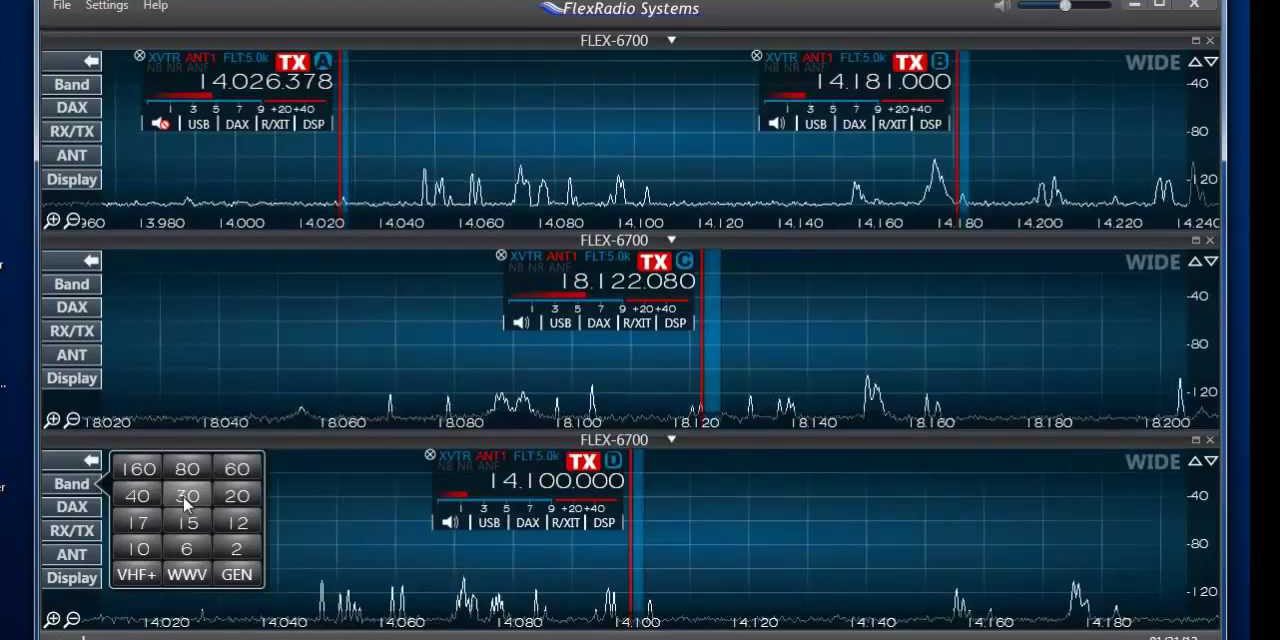Click slice A frequency 14.026.378

266,83
